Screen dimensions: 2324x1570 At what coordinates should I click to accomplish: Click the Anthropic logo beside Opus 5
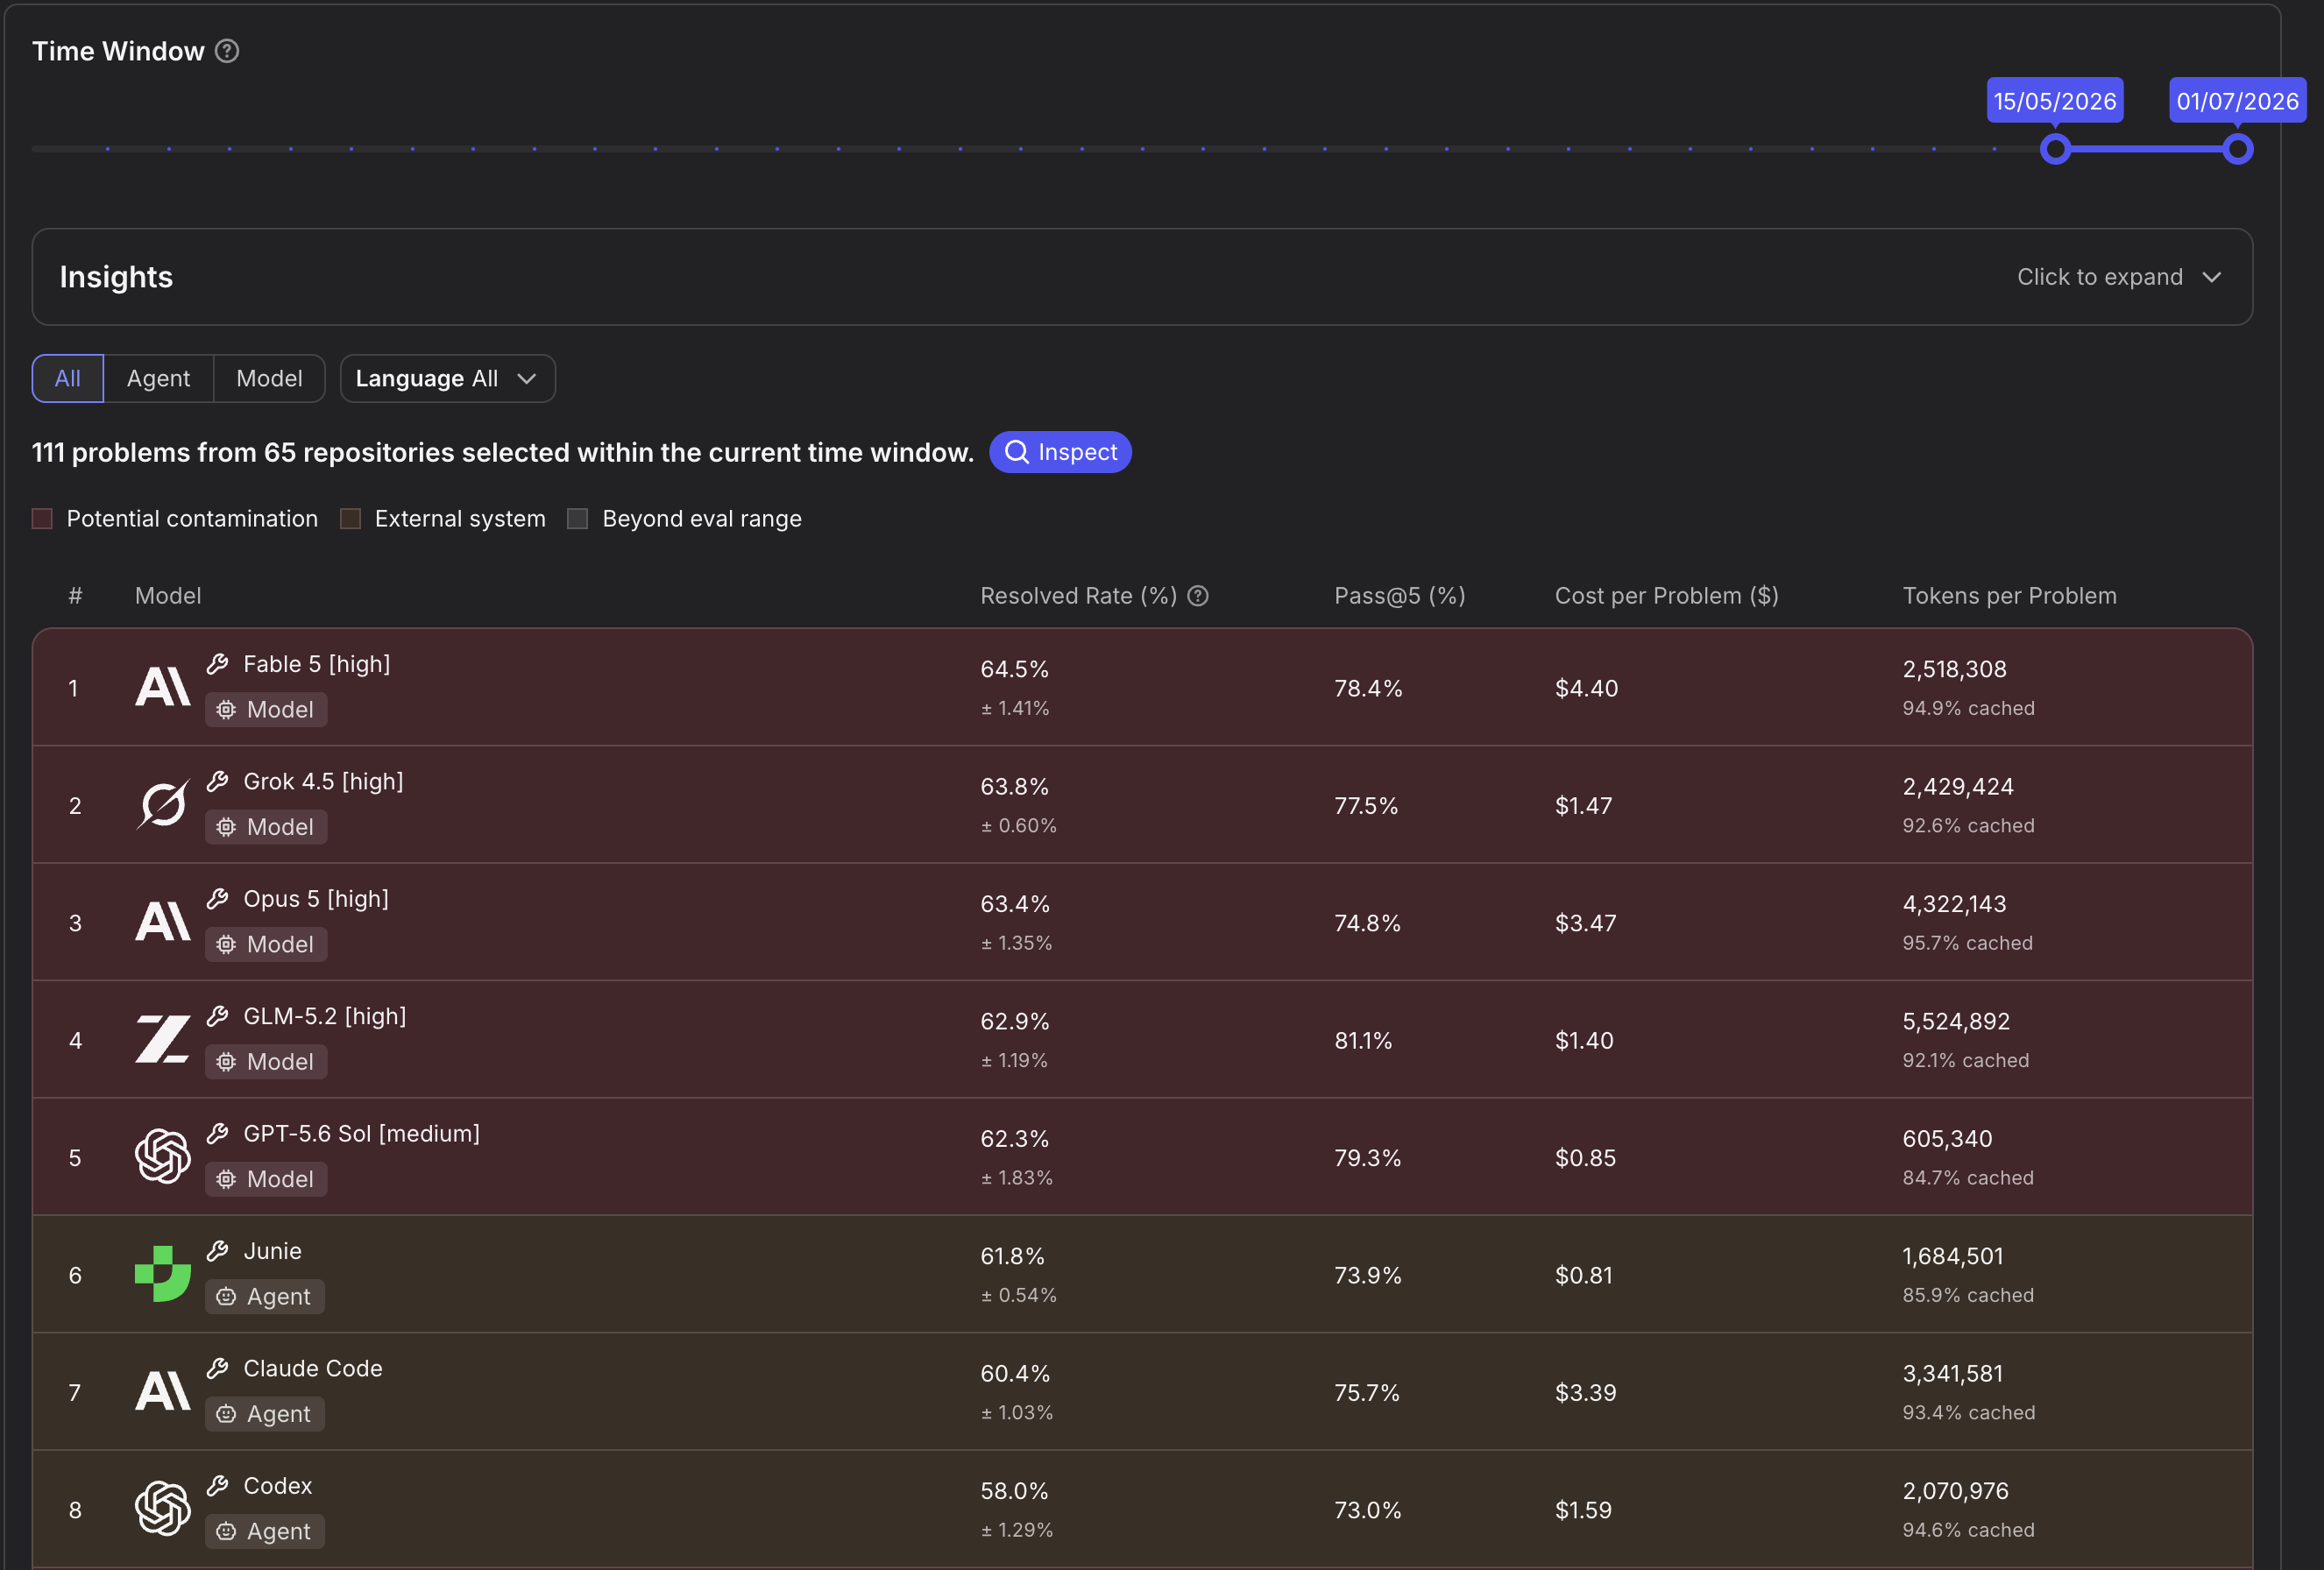tap(163, 922)
